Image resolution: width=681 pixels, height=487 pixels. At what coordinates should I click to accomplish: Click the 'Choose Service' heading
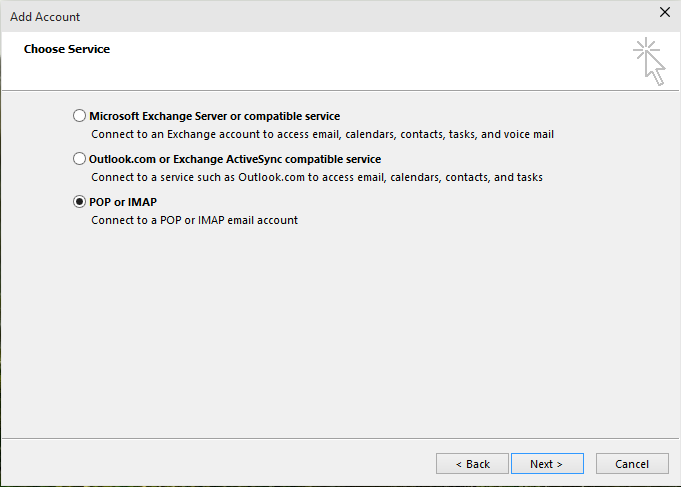[x=67, y=49]
